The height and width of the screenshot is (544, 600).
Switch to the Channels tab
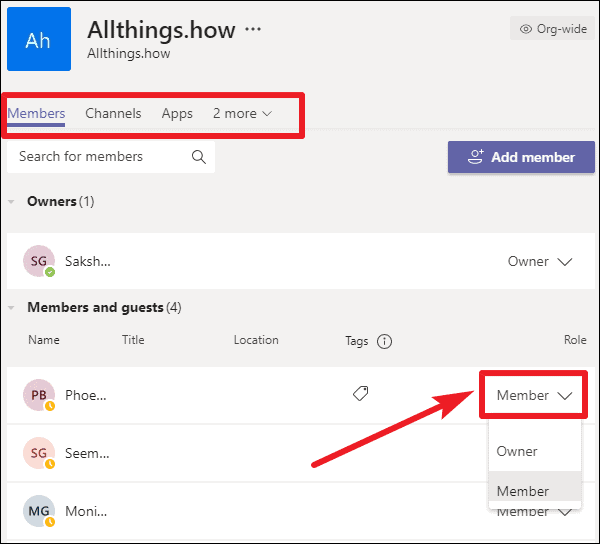113,114
